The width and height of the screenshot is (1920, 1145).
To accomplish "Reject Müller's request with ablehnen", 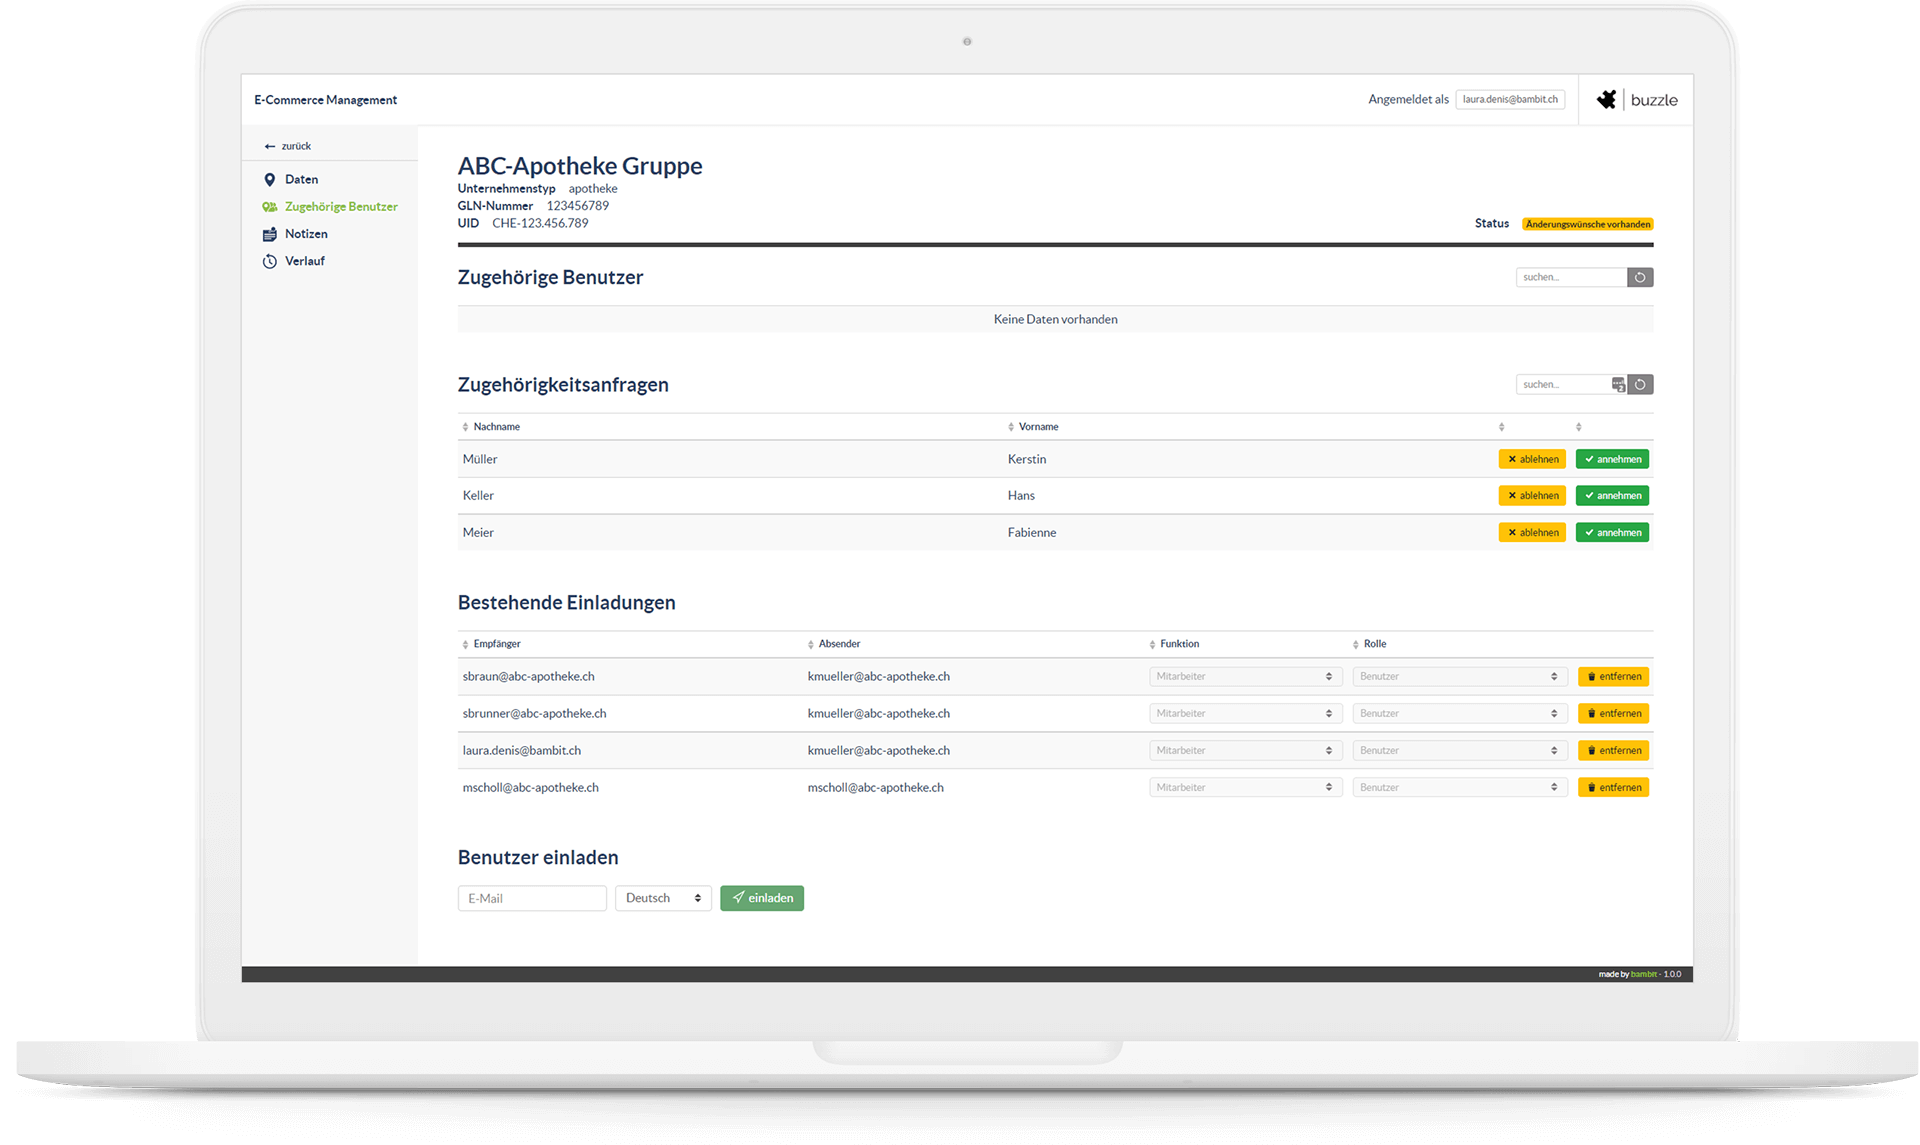I will click(x=1532, y=459).
